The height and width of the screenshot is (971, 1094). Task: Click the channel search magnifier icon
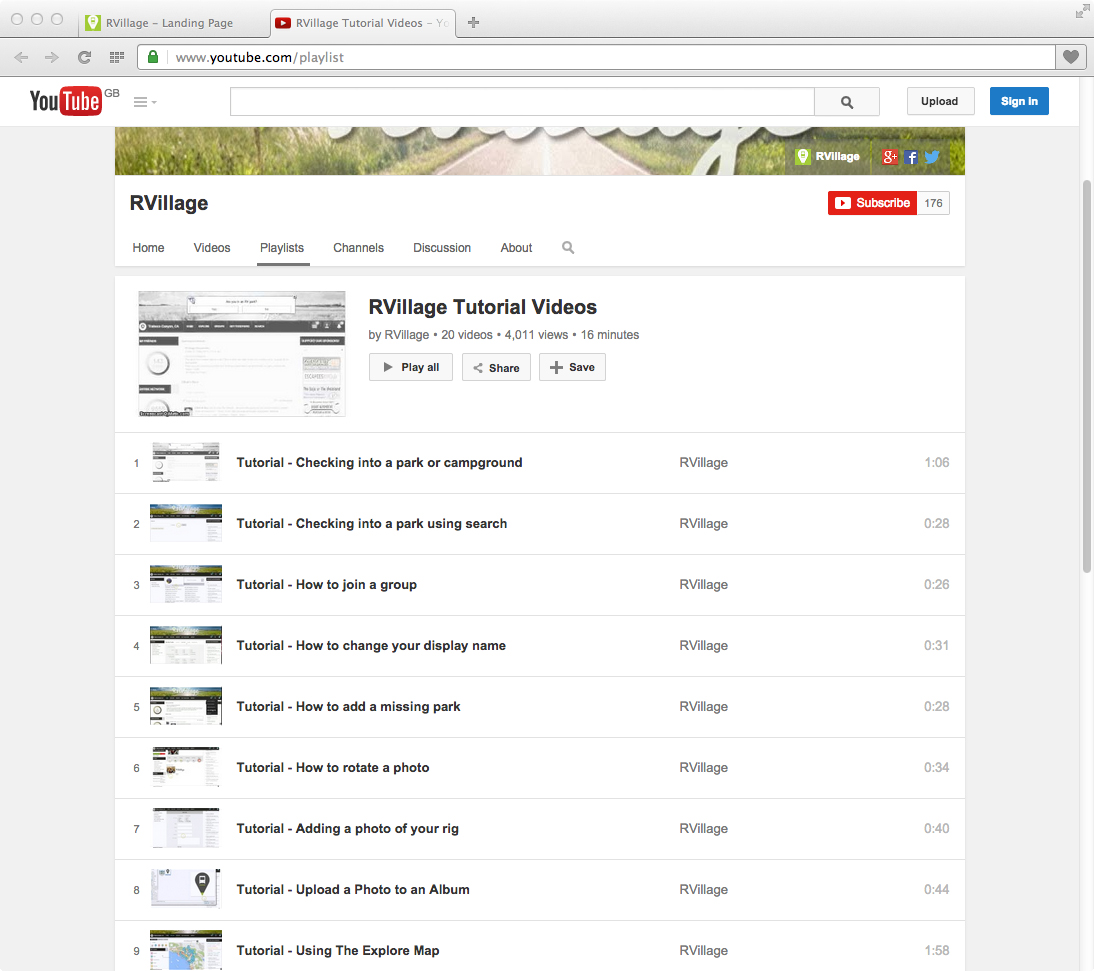click(x=568, y=248)
